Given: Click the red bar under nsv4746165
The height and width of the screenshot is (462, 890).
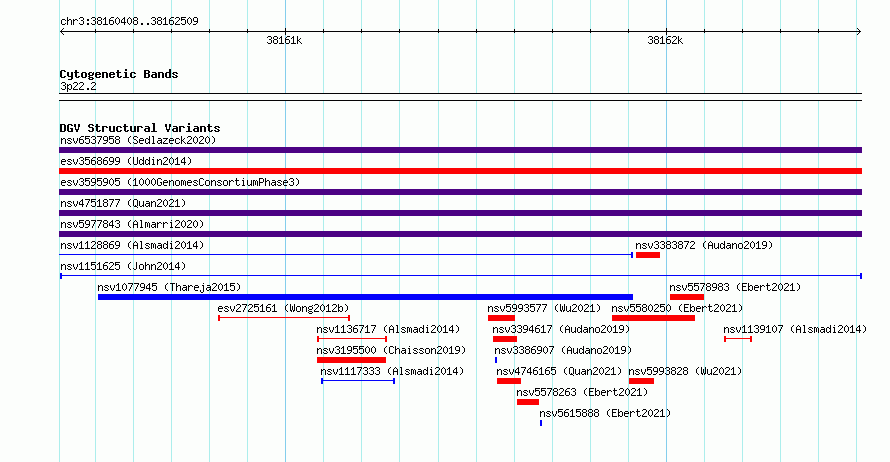Looking at the screenshot, I should coord(509,381).
